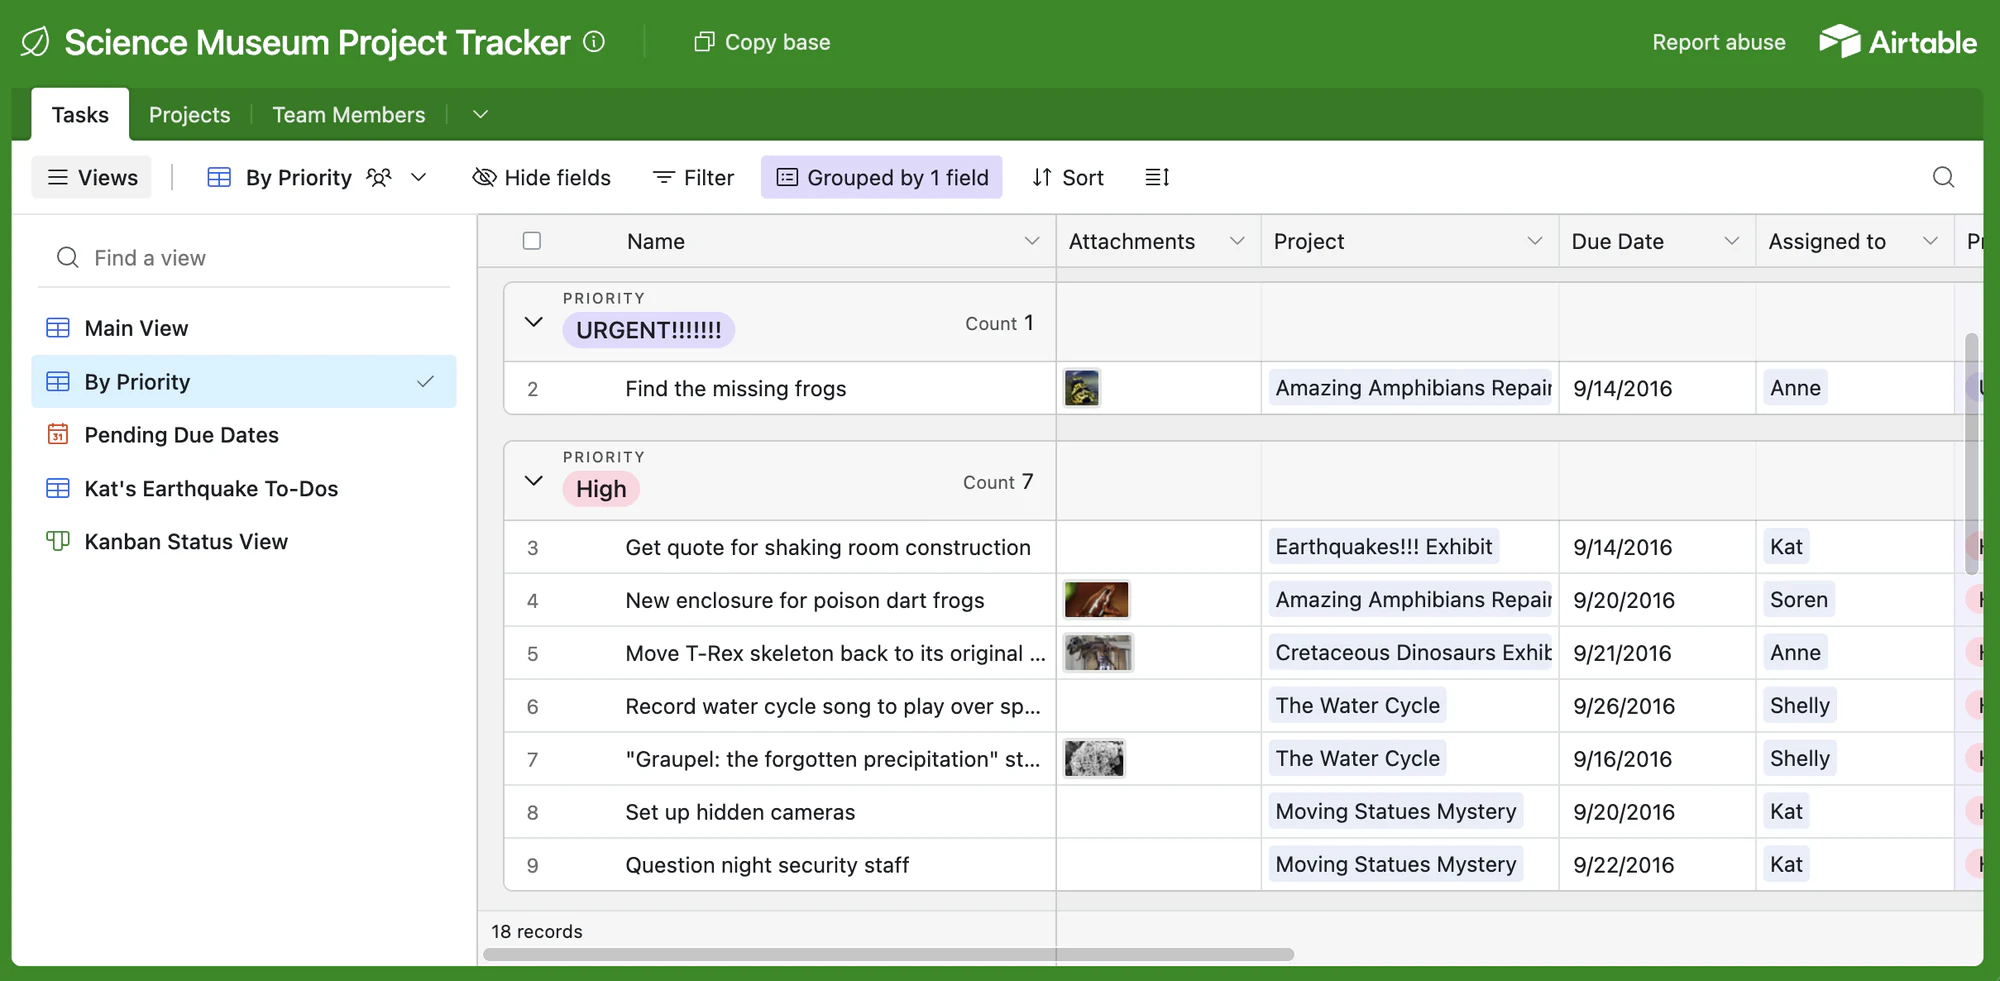
Task: Open the By Priority view dropdown arrow
Action: coord(419,177)
